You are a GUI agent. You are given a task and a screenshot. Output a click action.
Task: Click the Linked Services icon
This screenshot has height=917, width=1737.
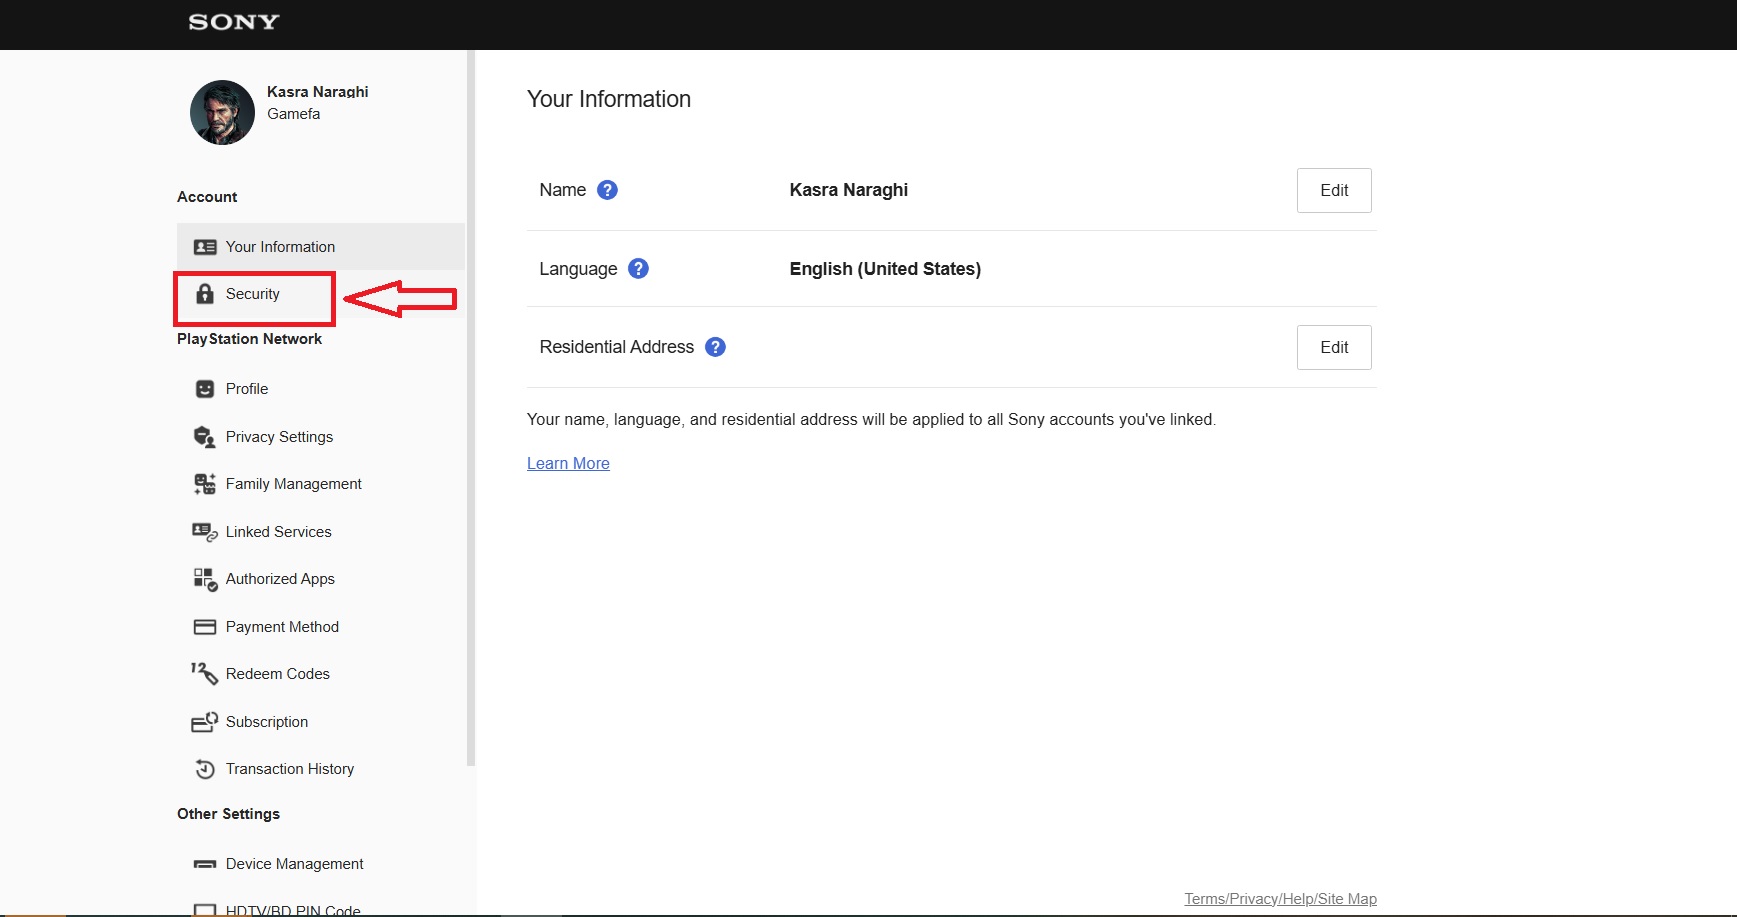pos(204,532)
